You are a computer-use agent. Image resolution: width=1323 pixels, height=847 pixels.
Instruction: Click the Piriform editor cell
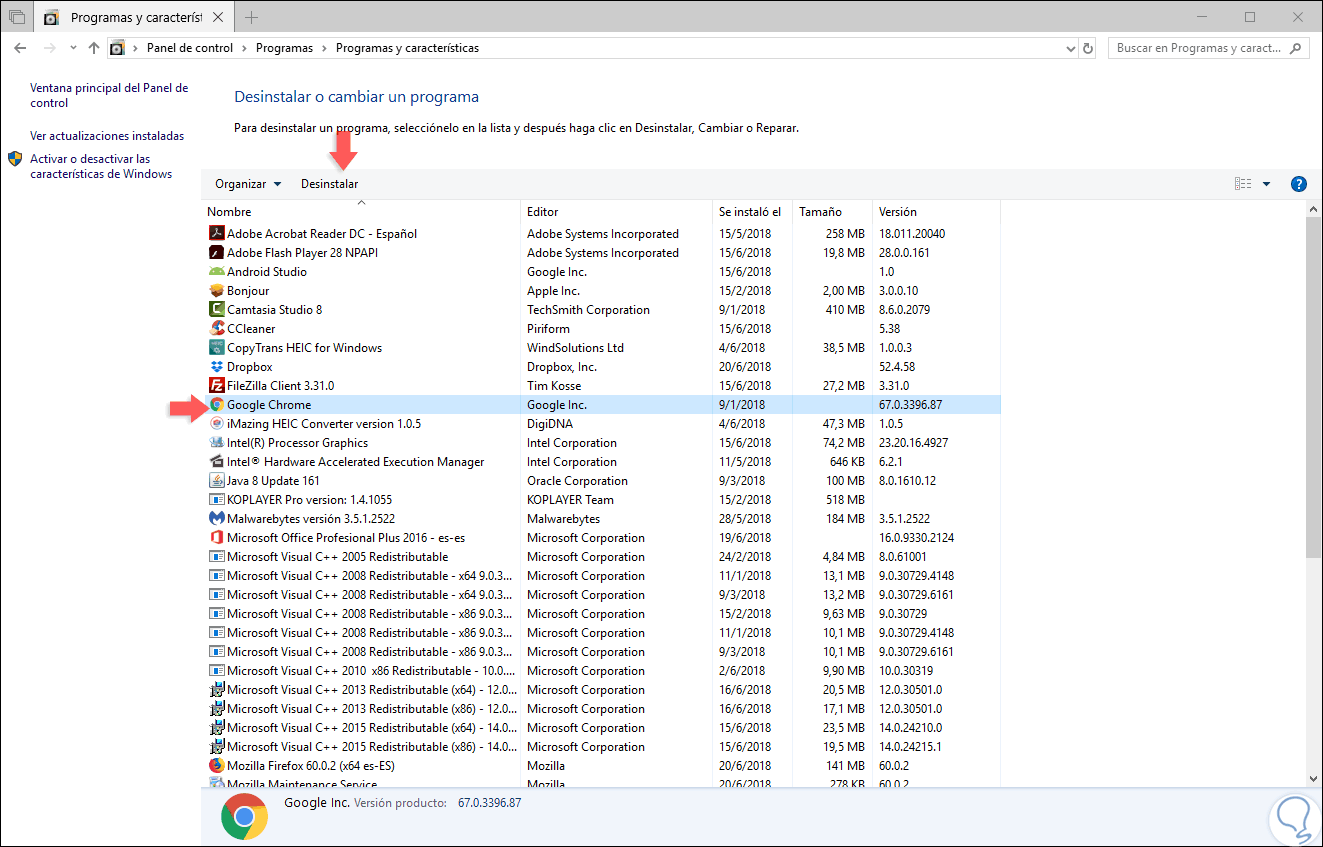coord(548,329)
